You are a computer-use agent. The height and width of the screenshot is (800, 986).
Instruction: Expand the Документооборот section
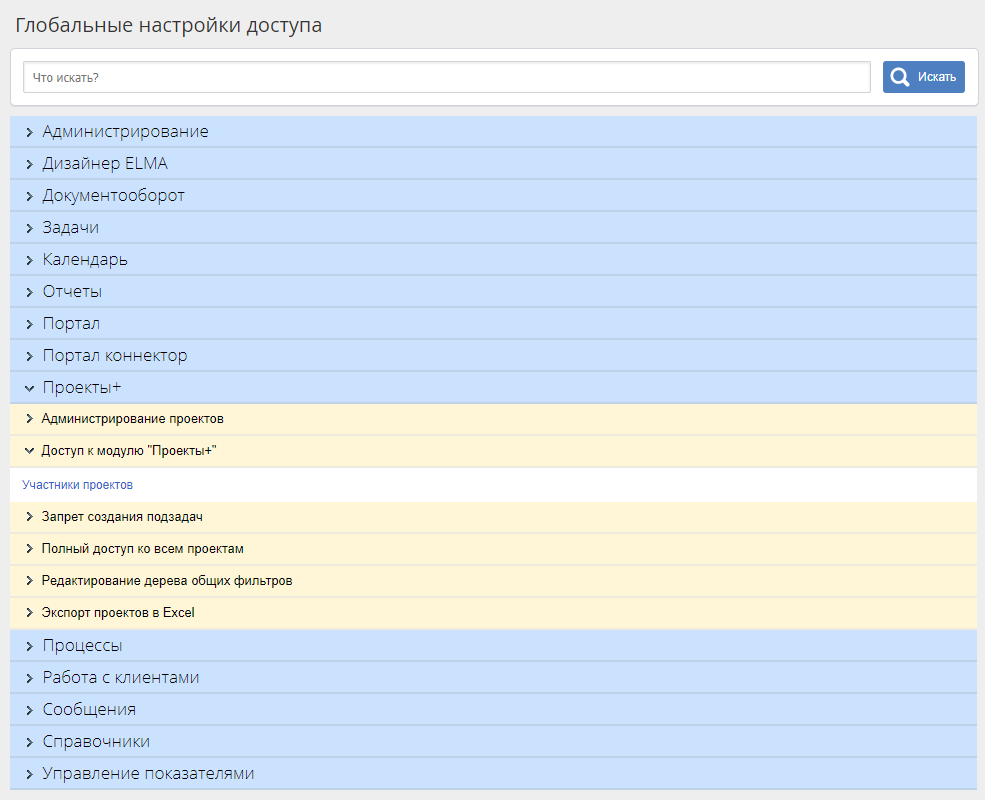[113, 196]
